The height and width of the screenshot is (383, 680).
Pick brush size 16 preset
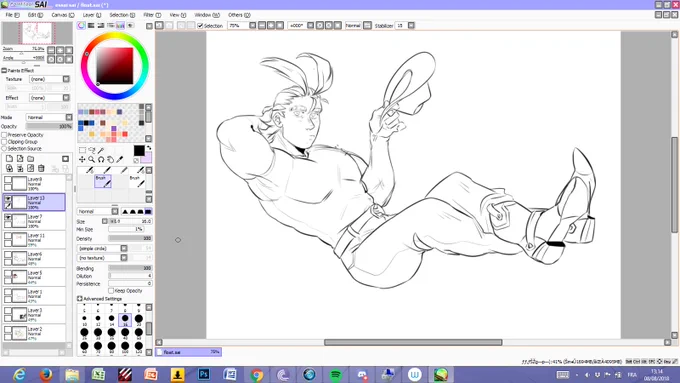(x=125, y=320)
